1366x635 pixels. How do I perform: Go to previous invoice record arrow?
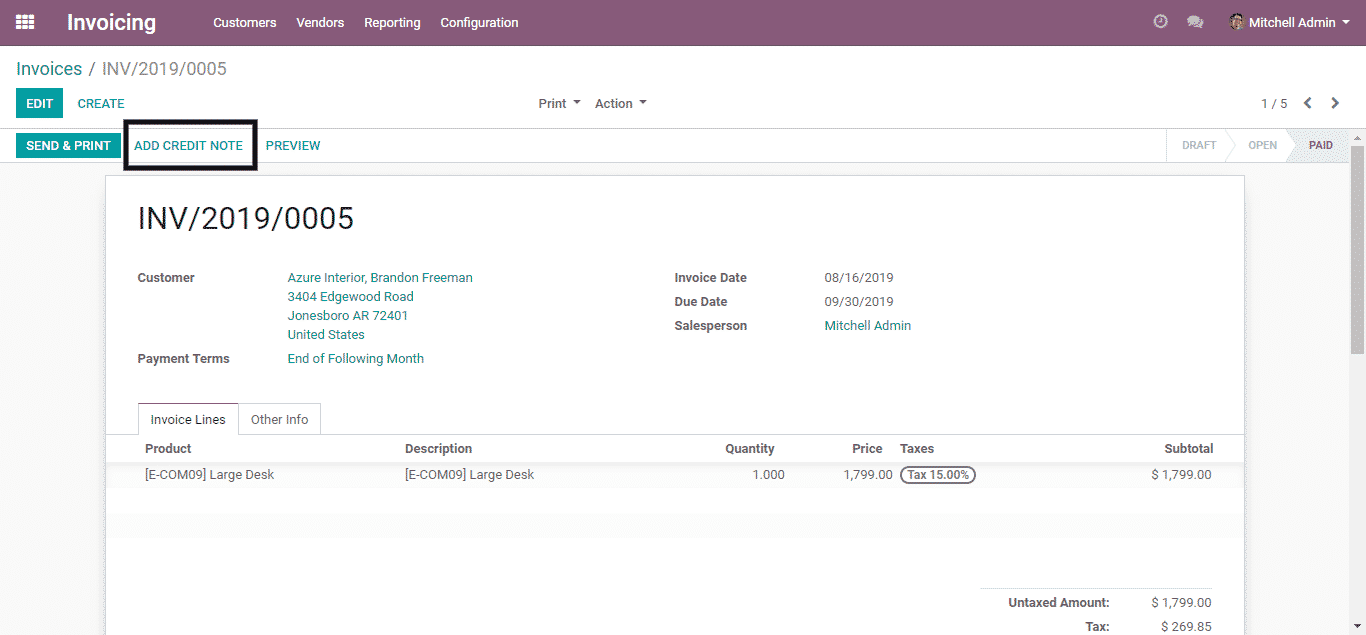coord(1307,103)
